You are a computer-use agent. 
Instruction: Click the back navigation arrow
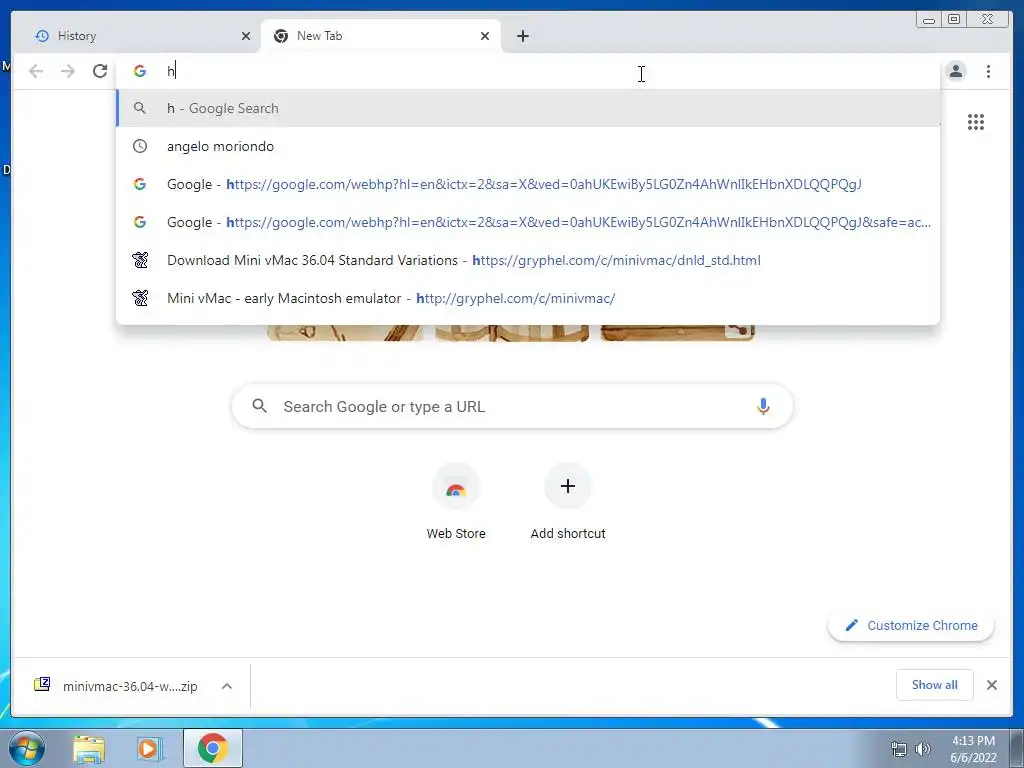tap(36, 71)
